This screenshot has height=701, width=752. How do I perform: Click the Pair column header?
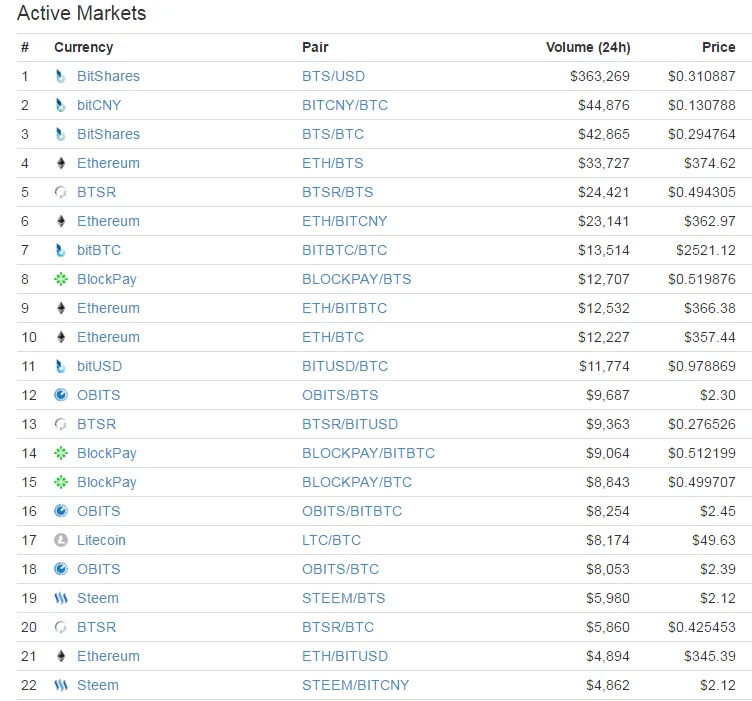tap(315, 47)
